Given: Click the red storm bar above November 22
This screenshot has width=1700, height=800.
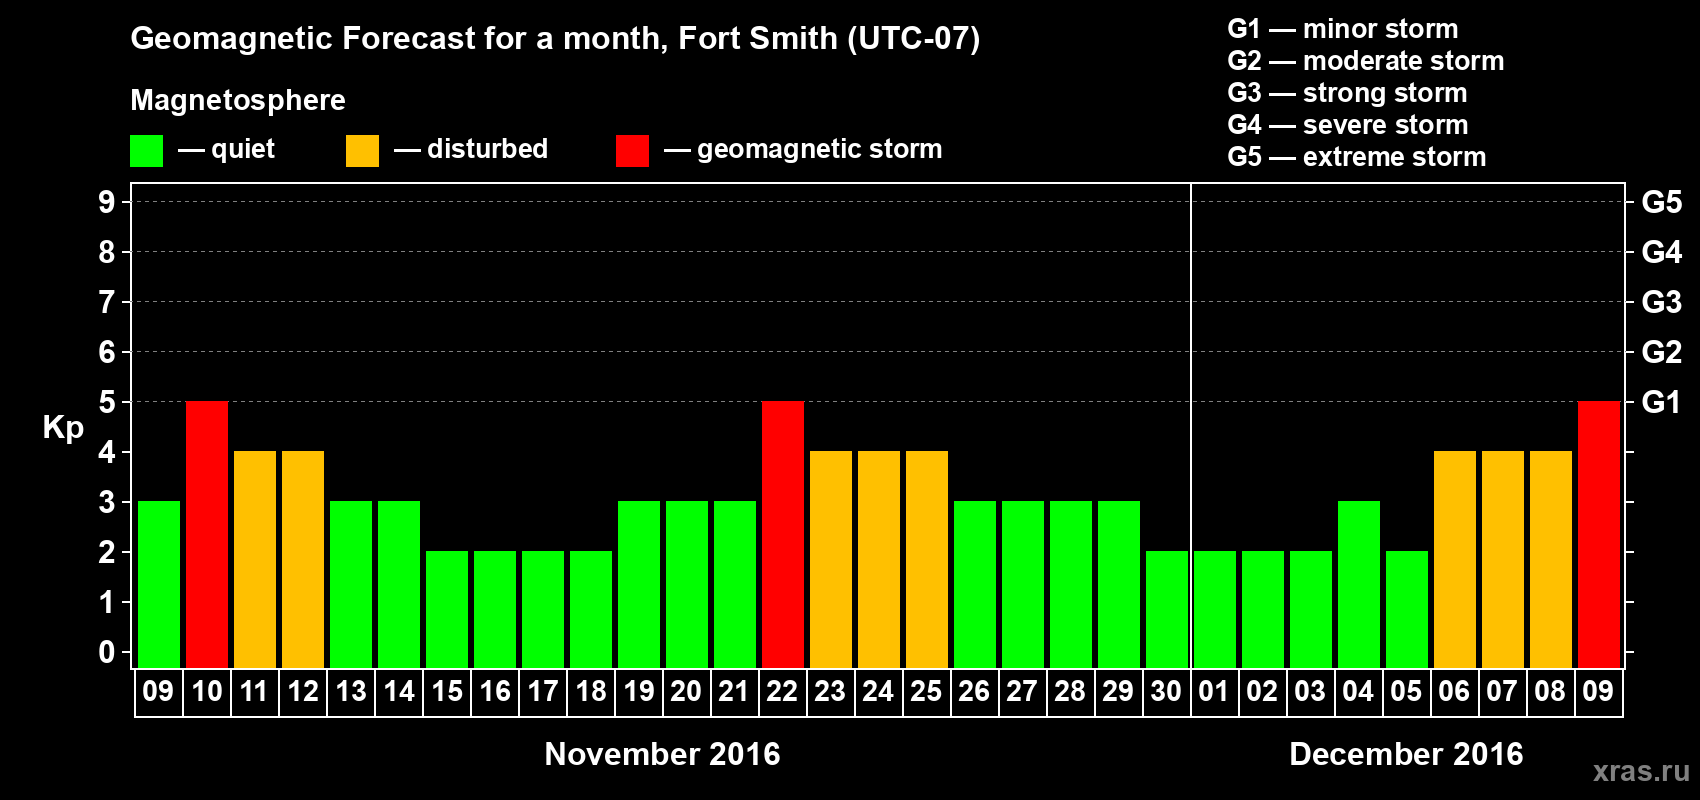Looking at the screenshot, I should click(x=783, y=534).
